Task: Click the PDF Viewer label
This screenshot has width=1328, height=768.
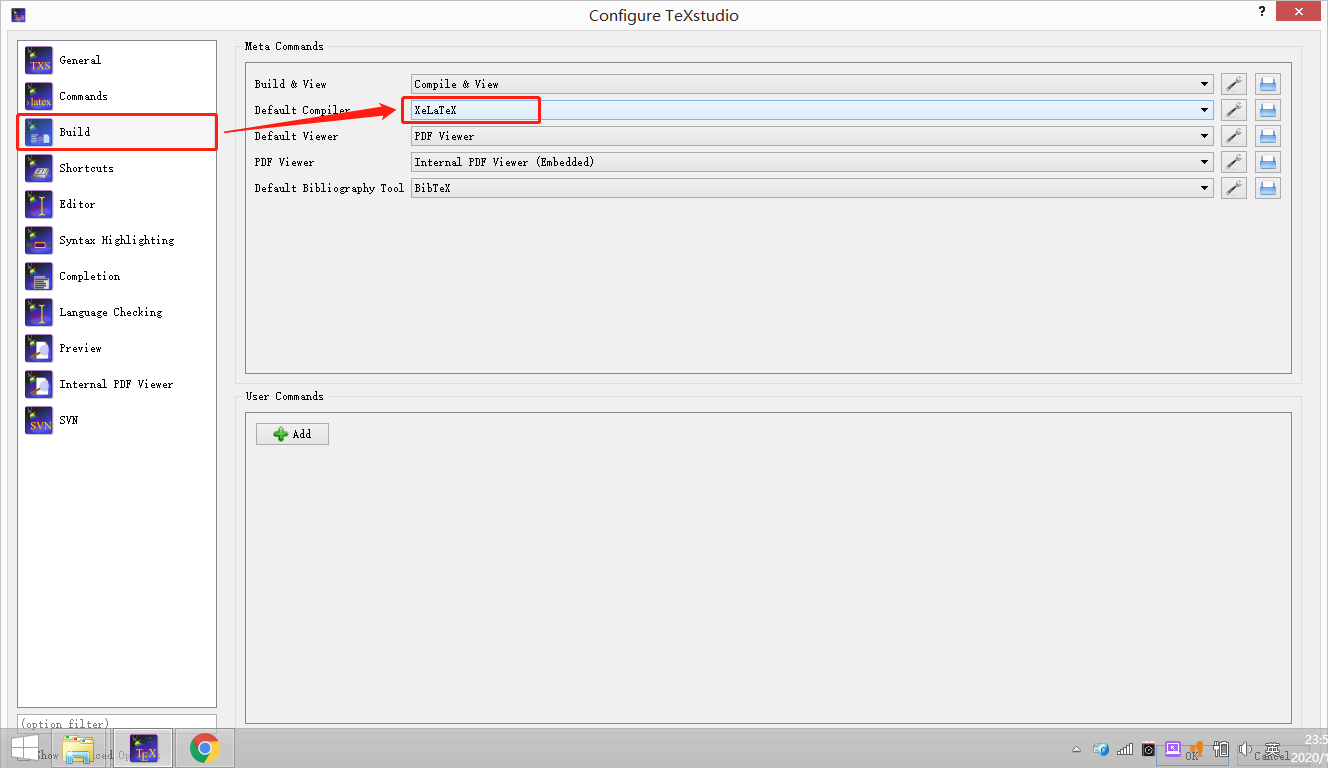Action: pos(284,162)
